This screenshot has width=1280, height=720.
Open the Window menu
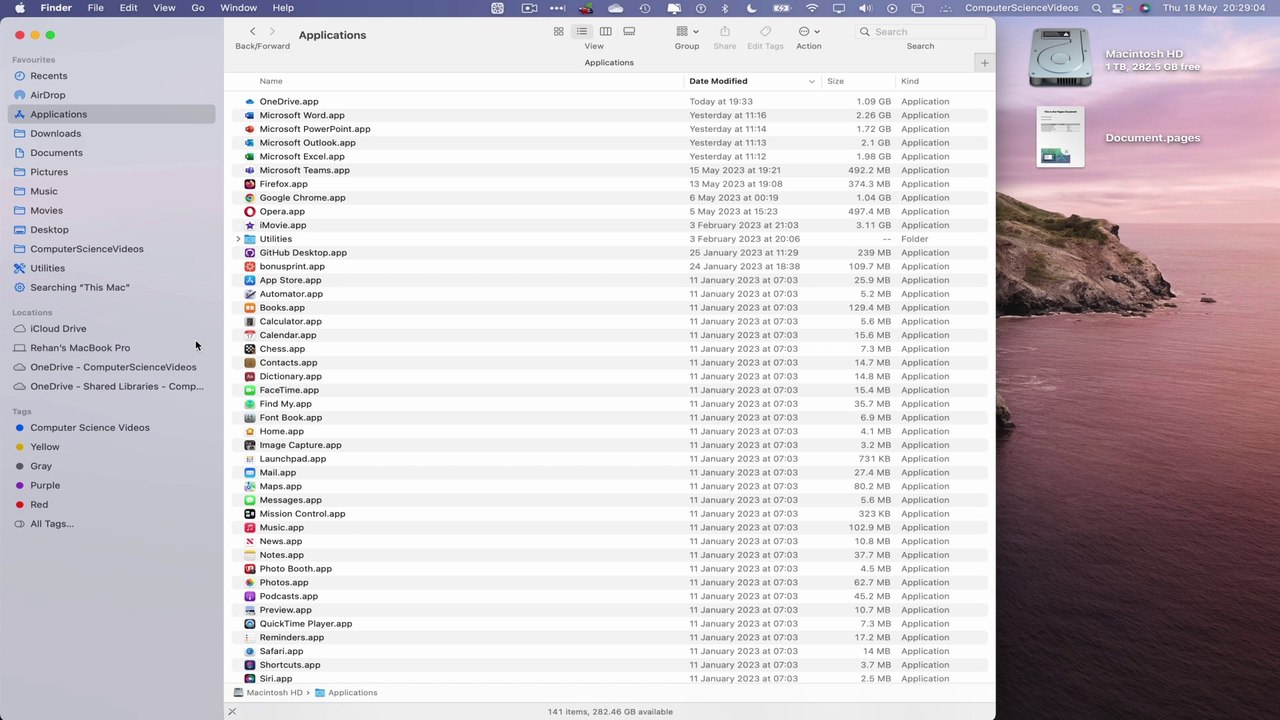pos(238,8)
